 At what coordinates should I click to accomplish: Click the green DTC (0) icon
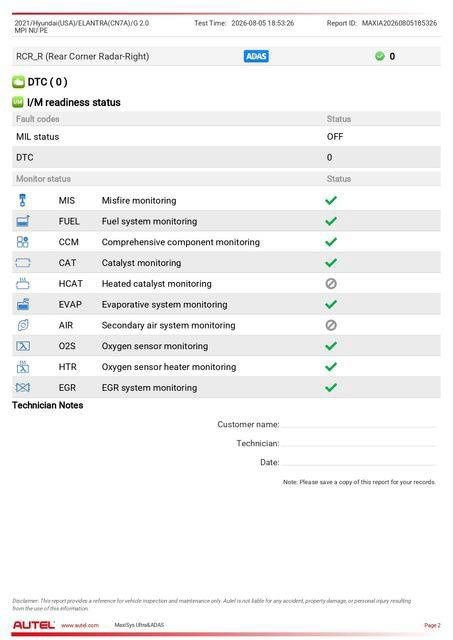(x=18, y=82)
